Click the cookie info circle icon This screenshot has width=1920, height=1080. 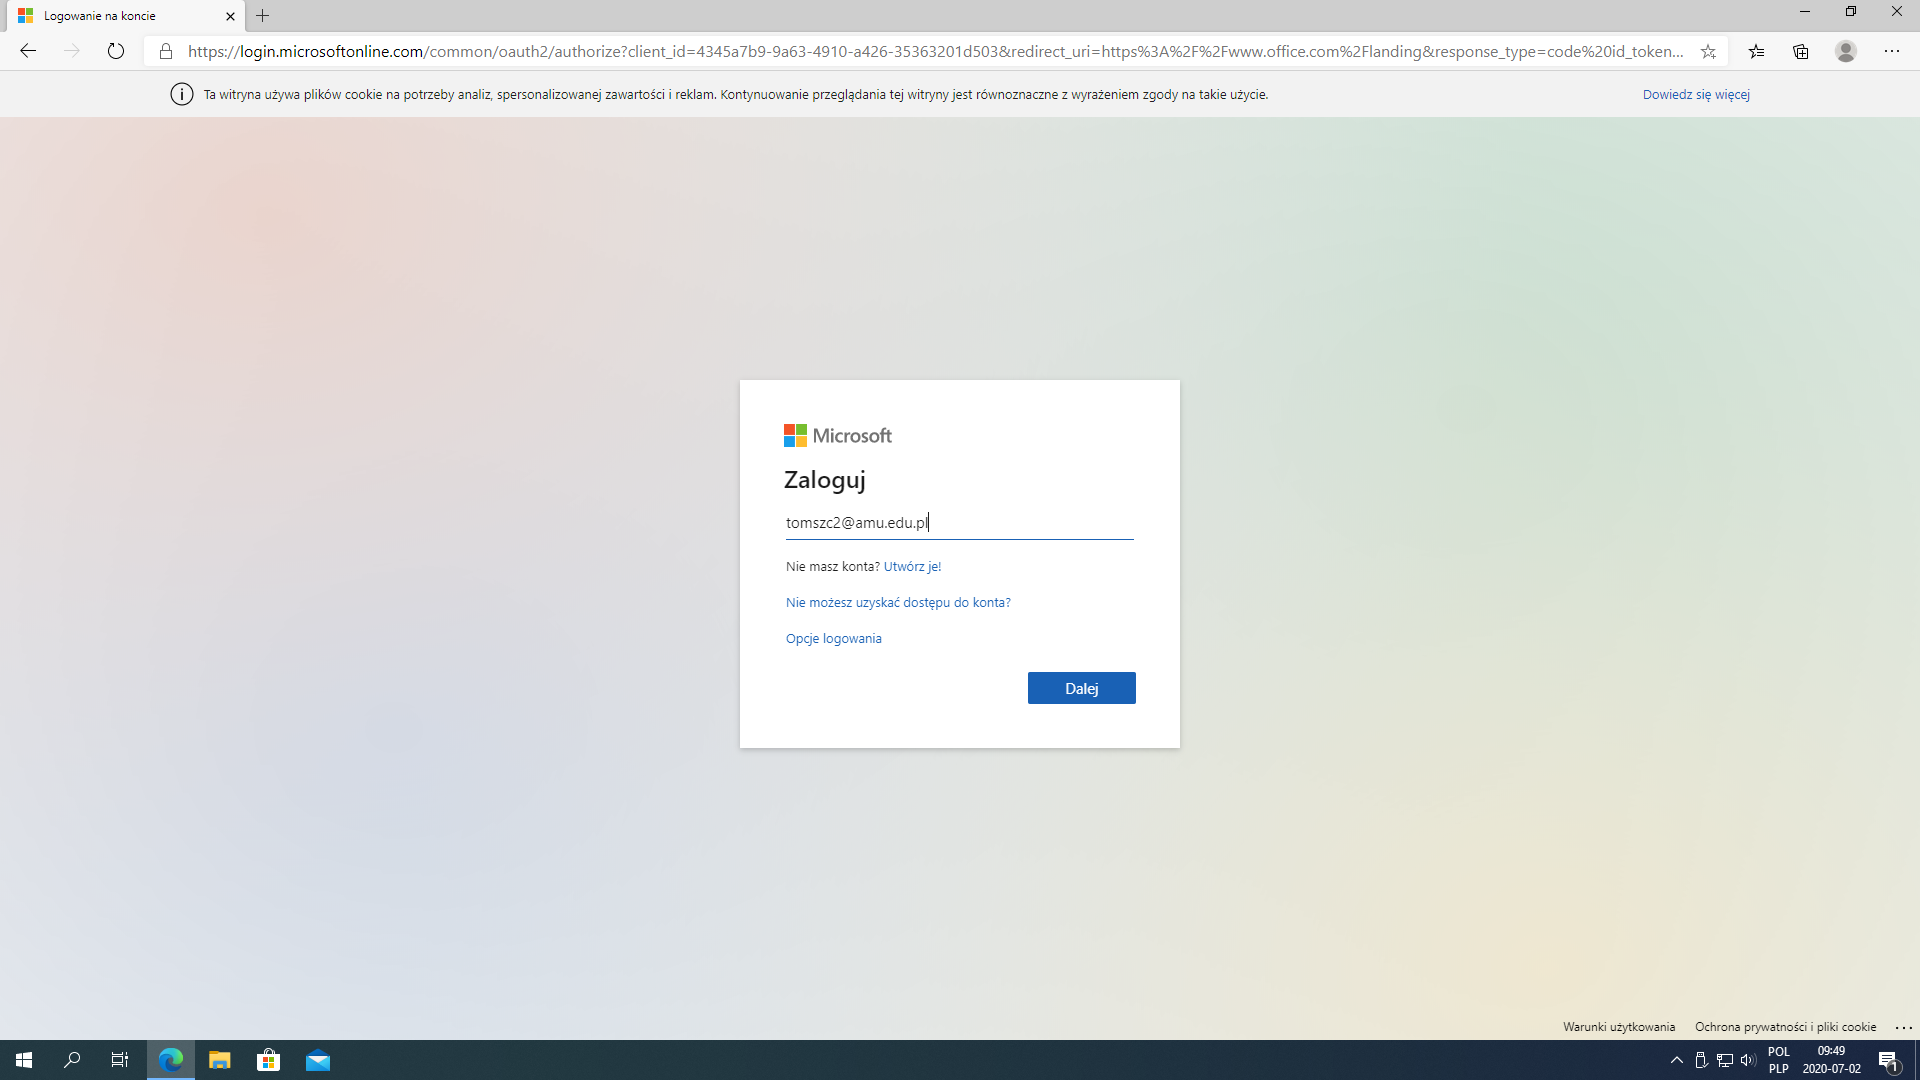(181, 94)
